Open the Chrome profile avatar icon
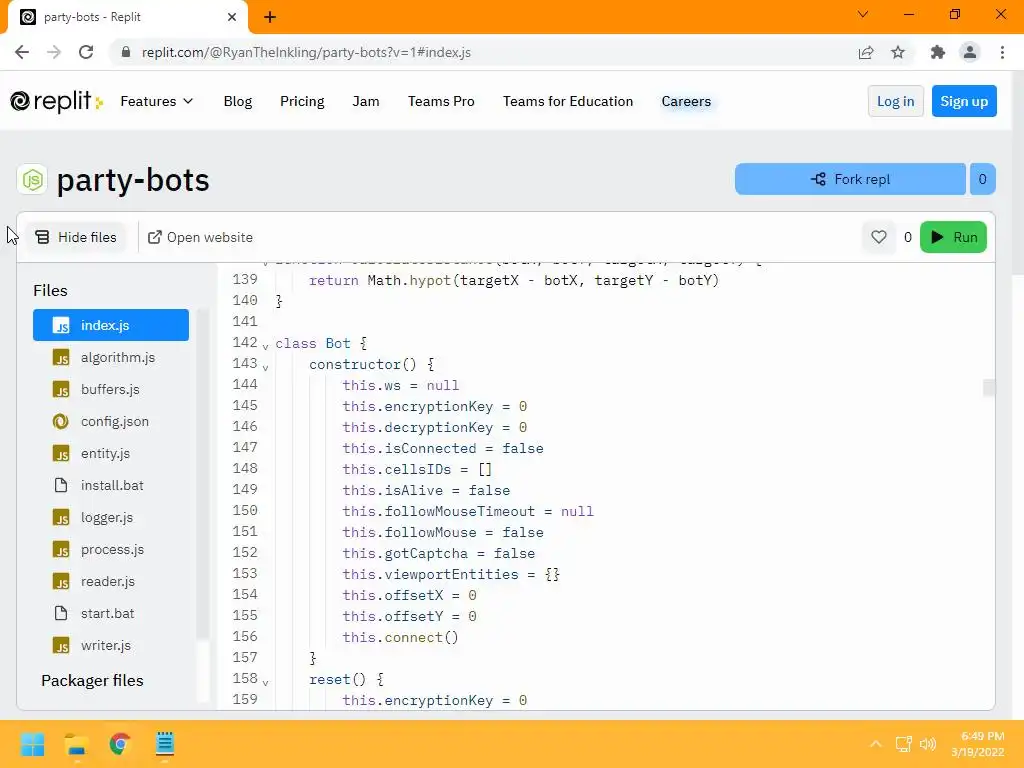Screen dimensions: 1024x768 click(x=970, y=52)
